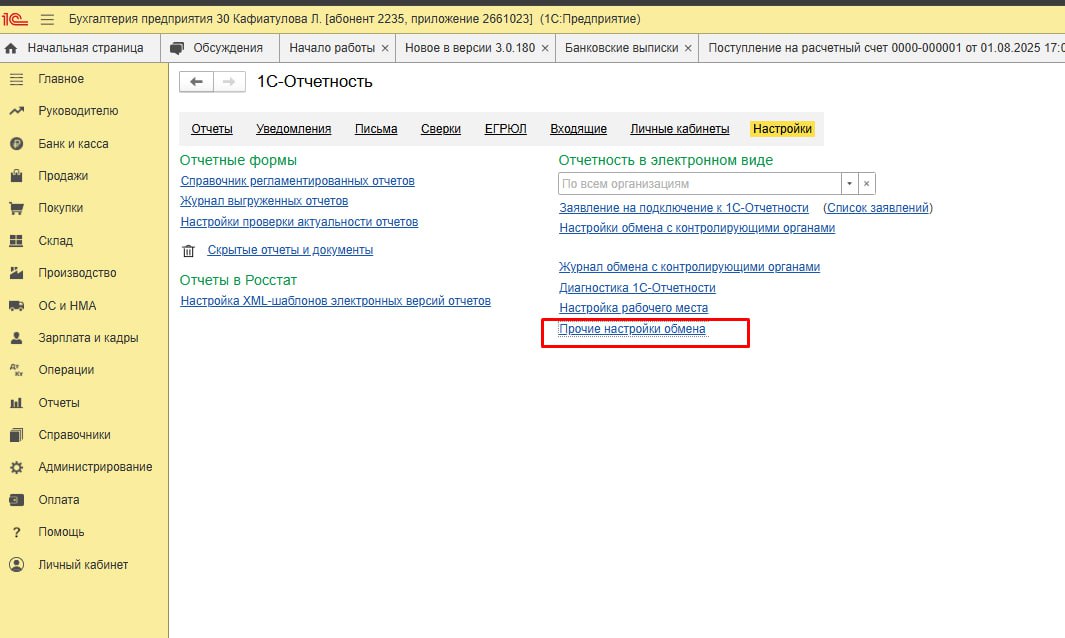Open Настройка рабочего места link
The image size is (1065, 638).
(x=634, y=308)
